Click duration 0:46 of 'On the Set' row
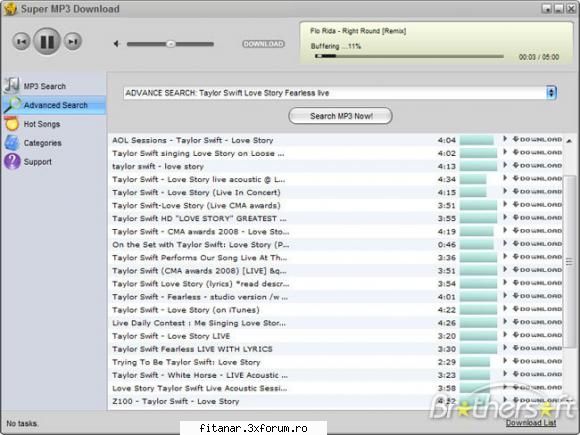This screenshot has height=435, width=580. pyautogui.click(x=447, y=245)
